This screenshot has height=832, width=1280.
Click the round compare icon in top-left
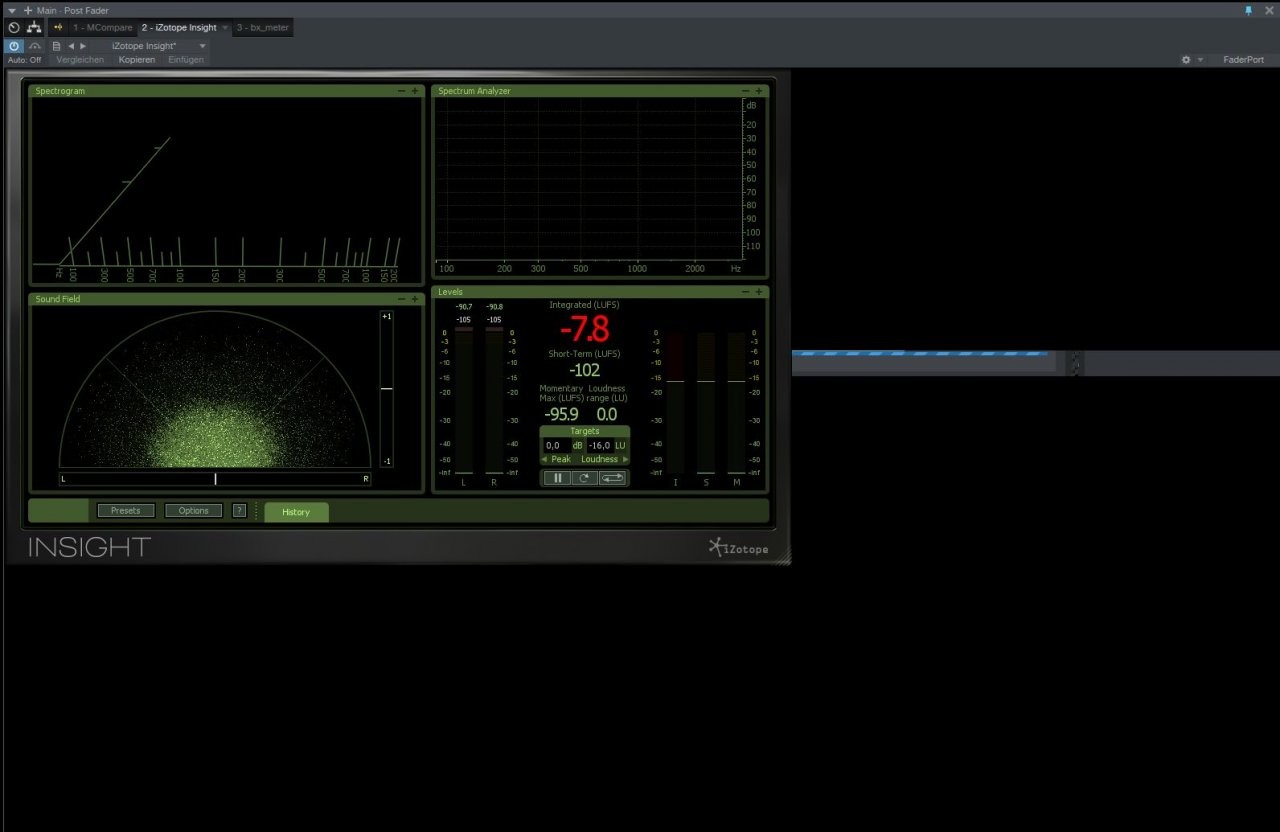point(14,28)
